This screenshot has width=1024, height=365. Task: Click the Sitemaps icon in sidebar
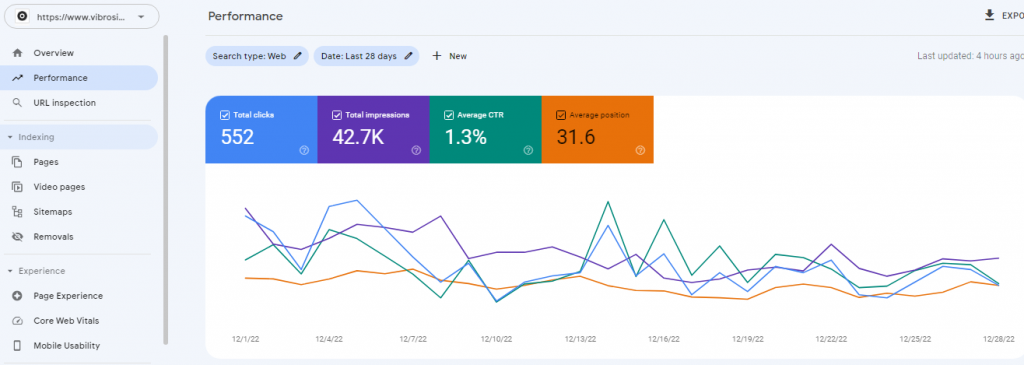pyautogui.click(x=18, y=212)
